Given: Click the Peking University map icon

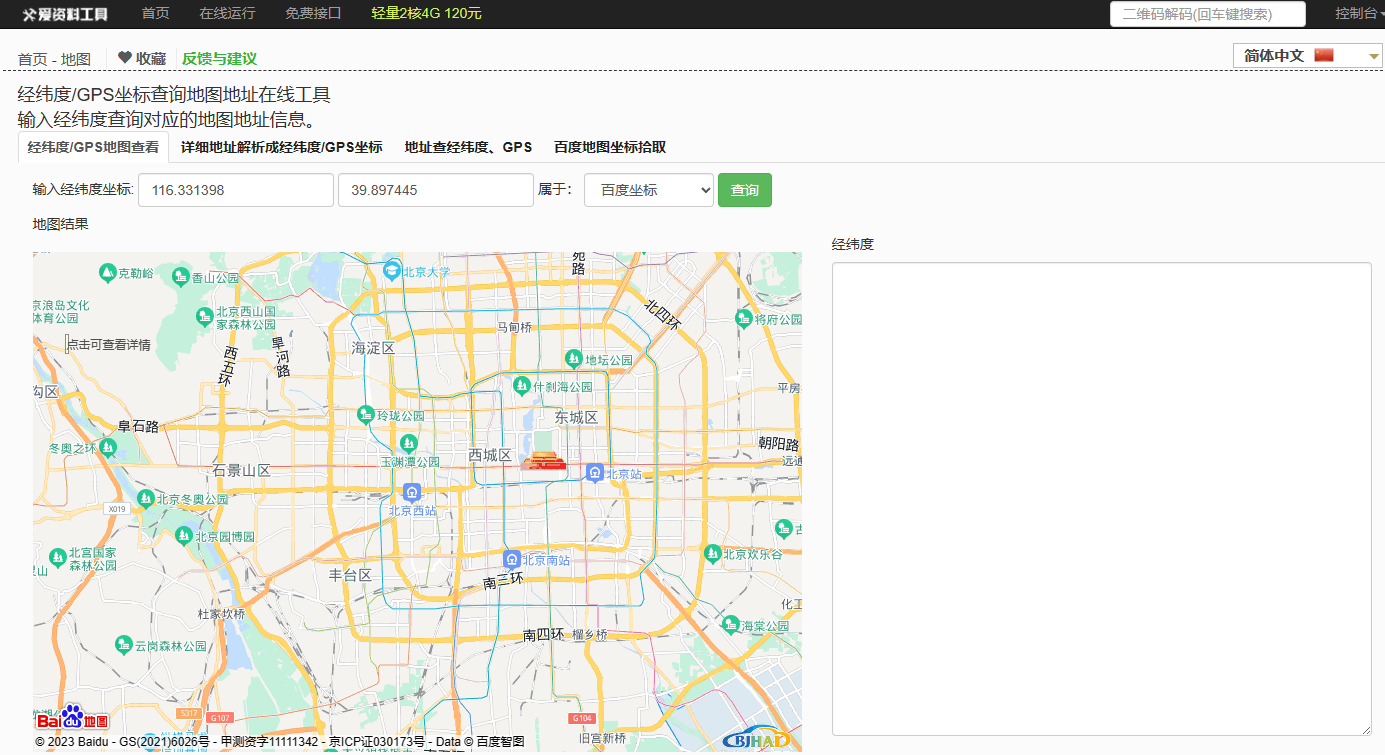Looking at the screenshot, I should click(392, 271).
